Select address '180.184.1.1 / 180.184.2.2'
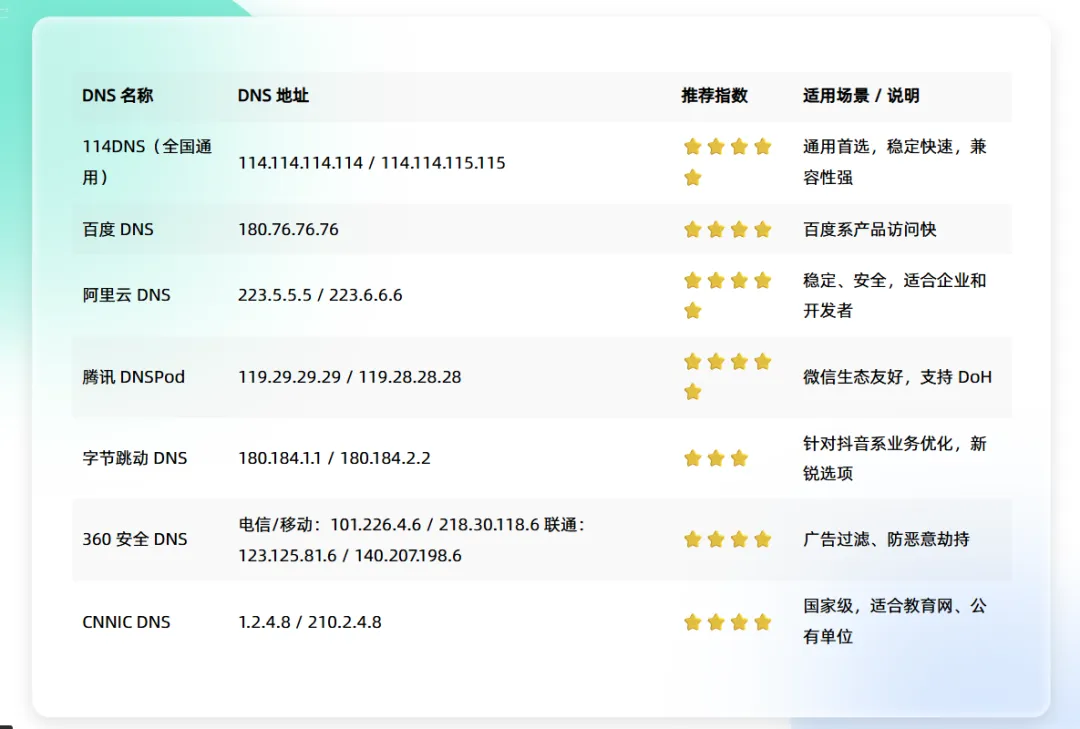1080x729 pixels. tap(335, 458)
